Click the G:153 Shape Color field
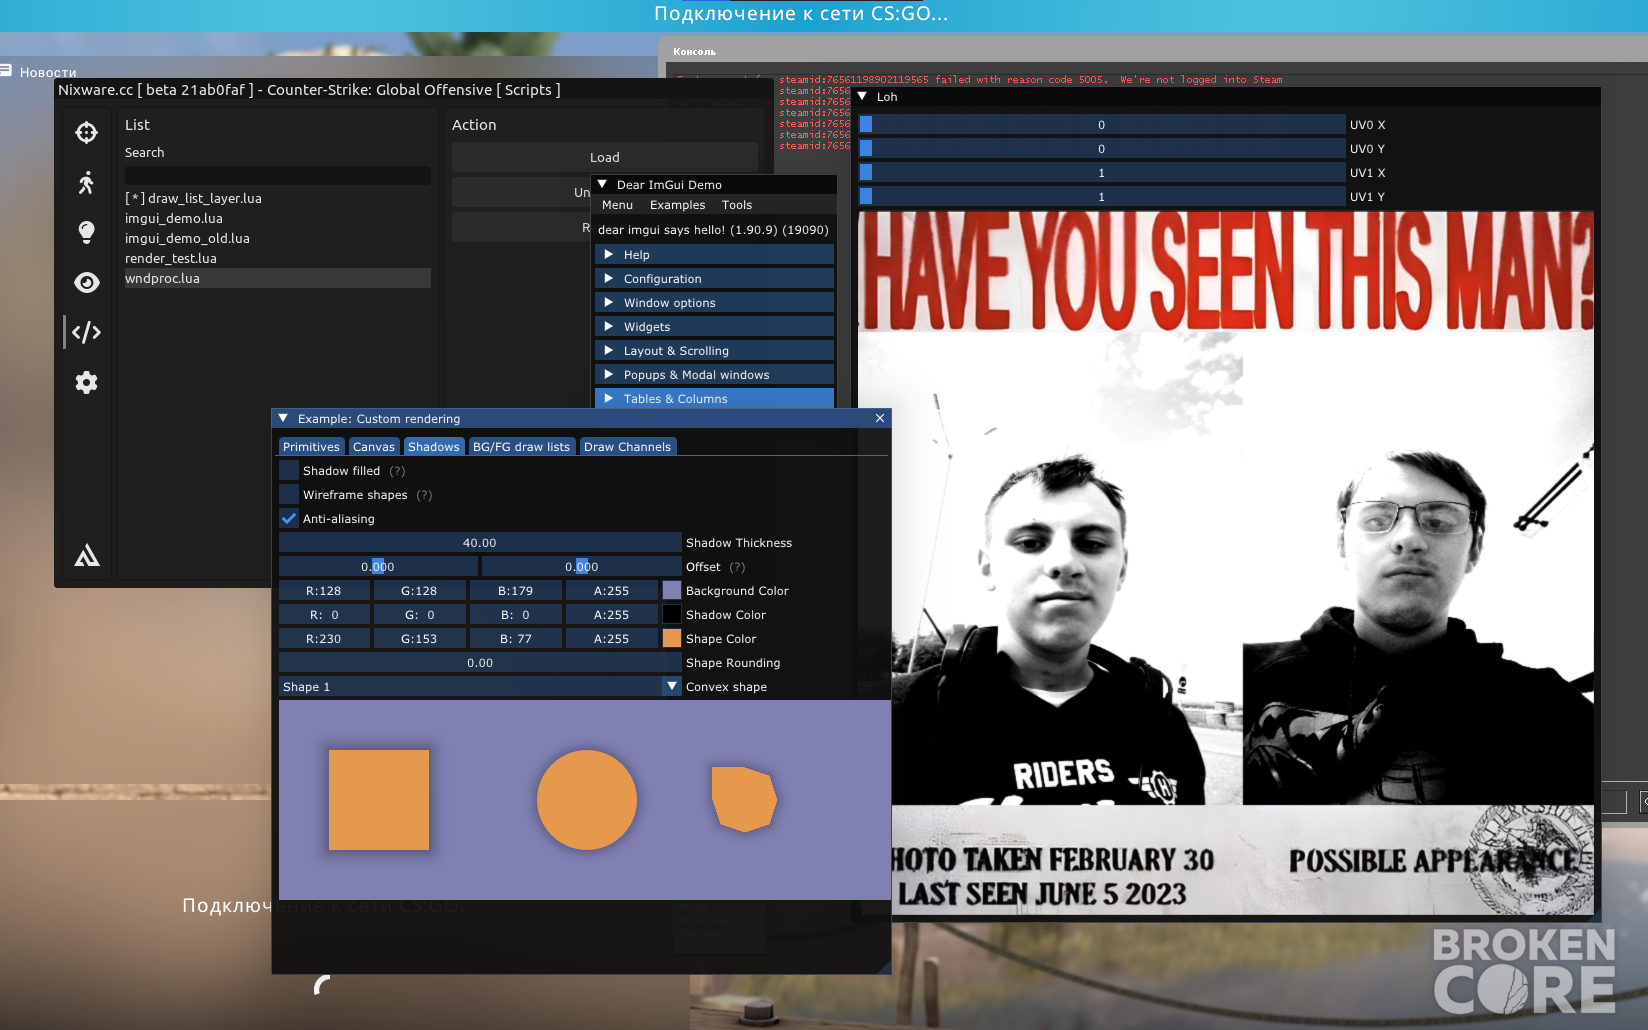Viewport: 1648px width, 1030px height. (x=419, y=639)
